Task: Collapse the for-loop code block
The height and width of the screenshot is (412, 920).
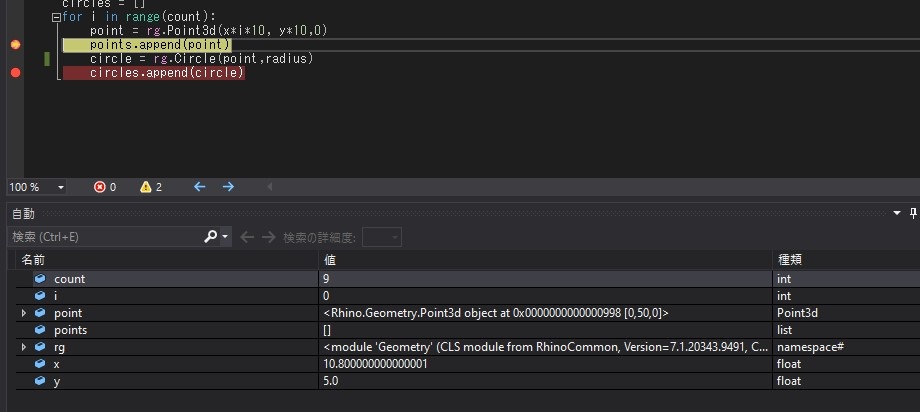Action: [x=56, y=18]
